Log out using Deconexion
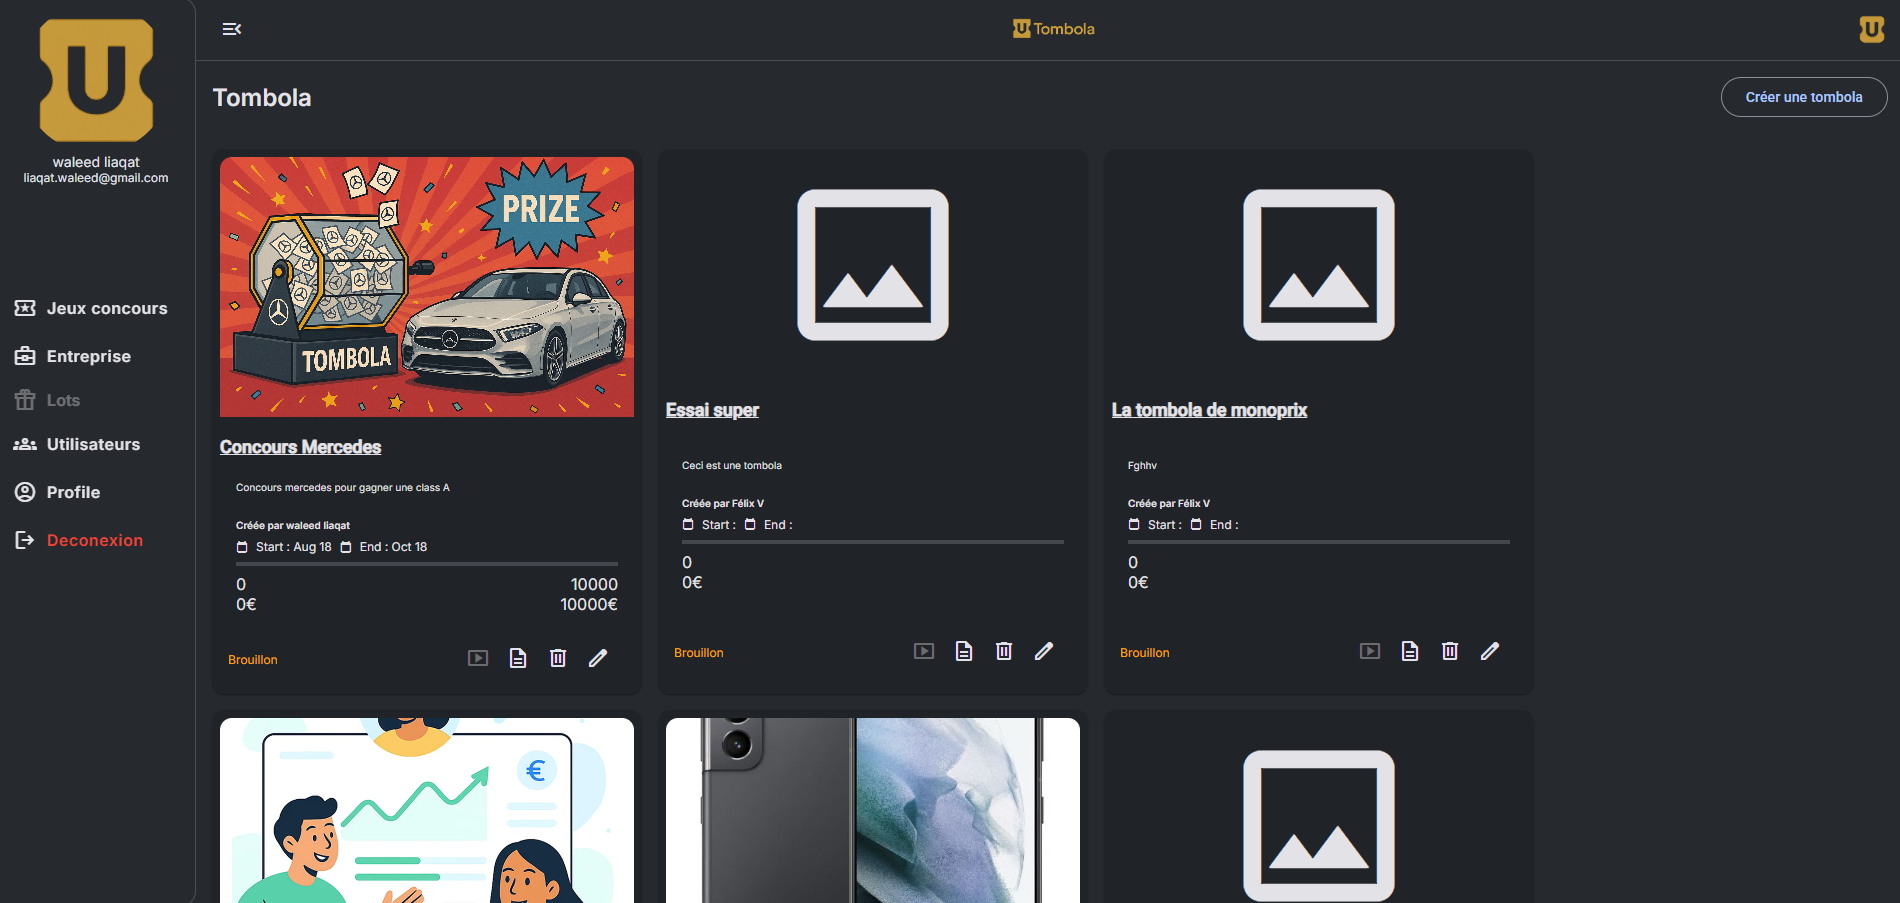The height and width of the screenshot is (903, 1900). click(x=94, y=540)
